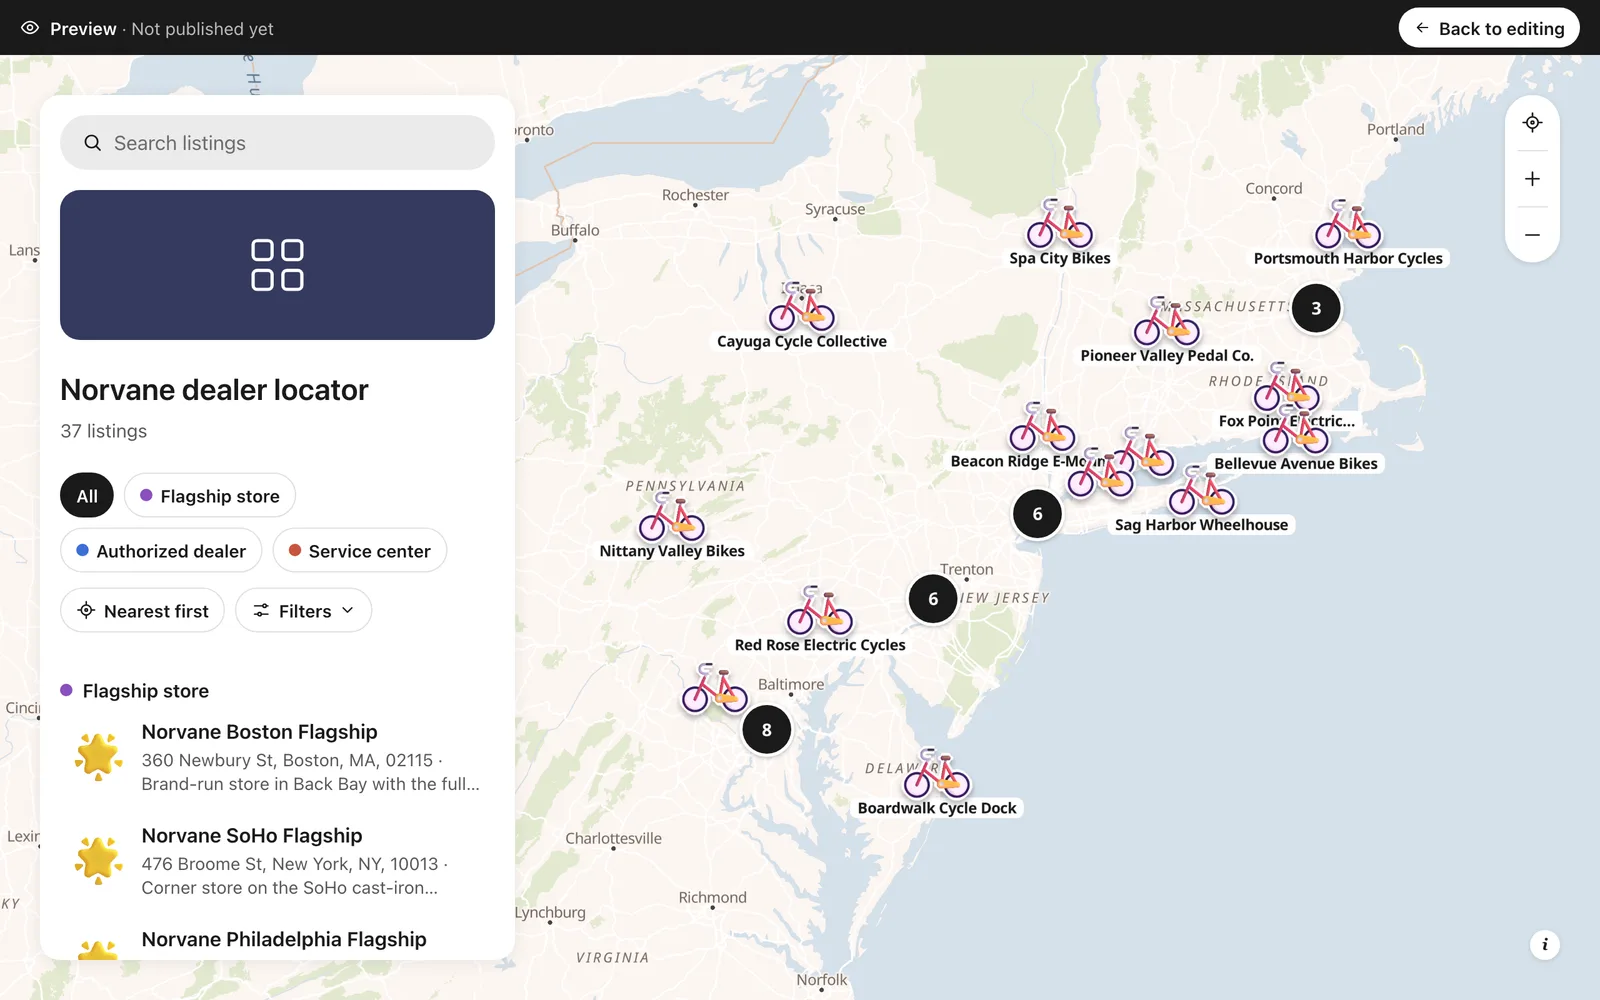The image size is (1600, 1000).
Task: Select the Portsmouth Harbor Cycles bicycle marker
Action: (x=1348, y=224)
